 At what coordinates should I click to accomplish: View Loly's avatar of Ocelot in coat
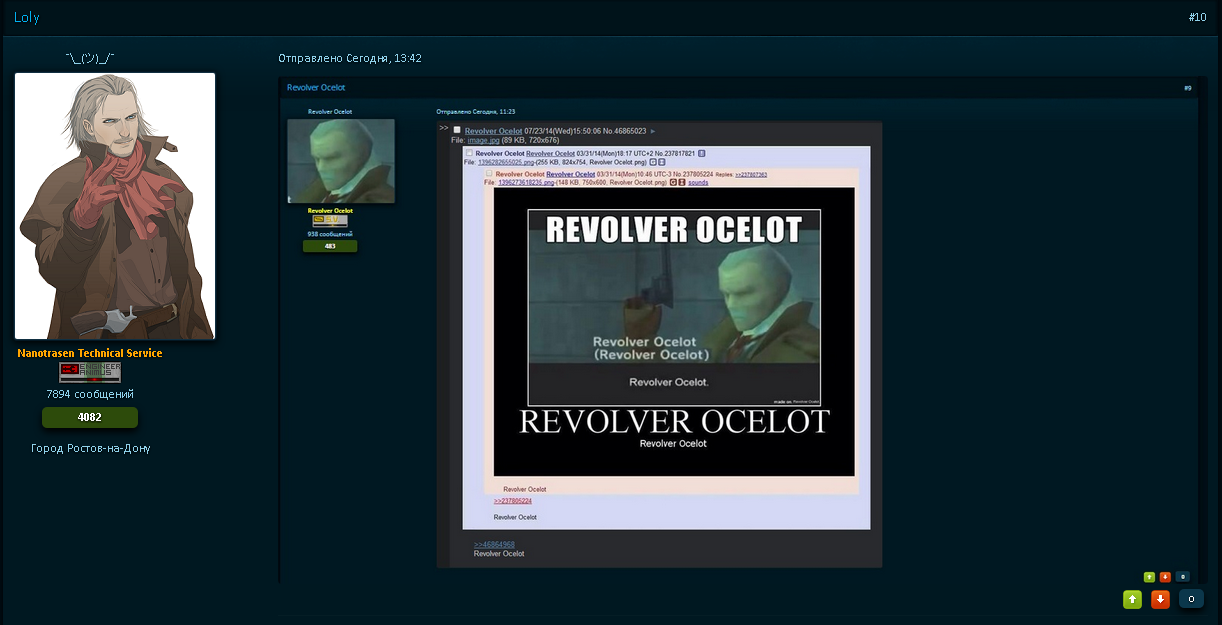point(115,206)
